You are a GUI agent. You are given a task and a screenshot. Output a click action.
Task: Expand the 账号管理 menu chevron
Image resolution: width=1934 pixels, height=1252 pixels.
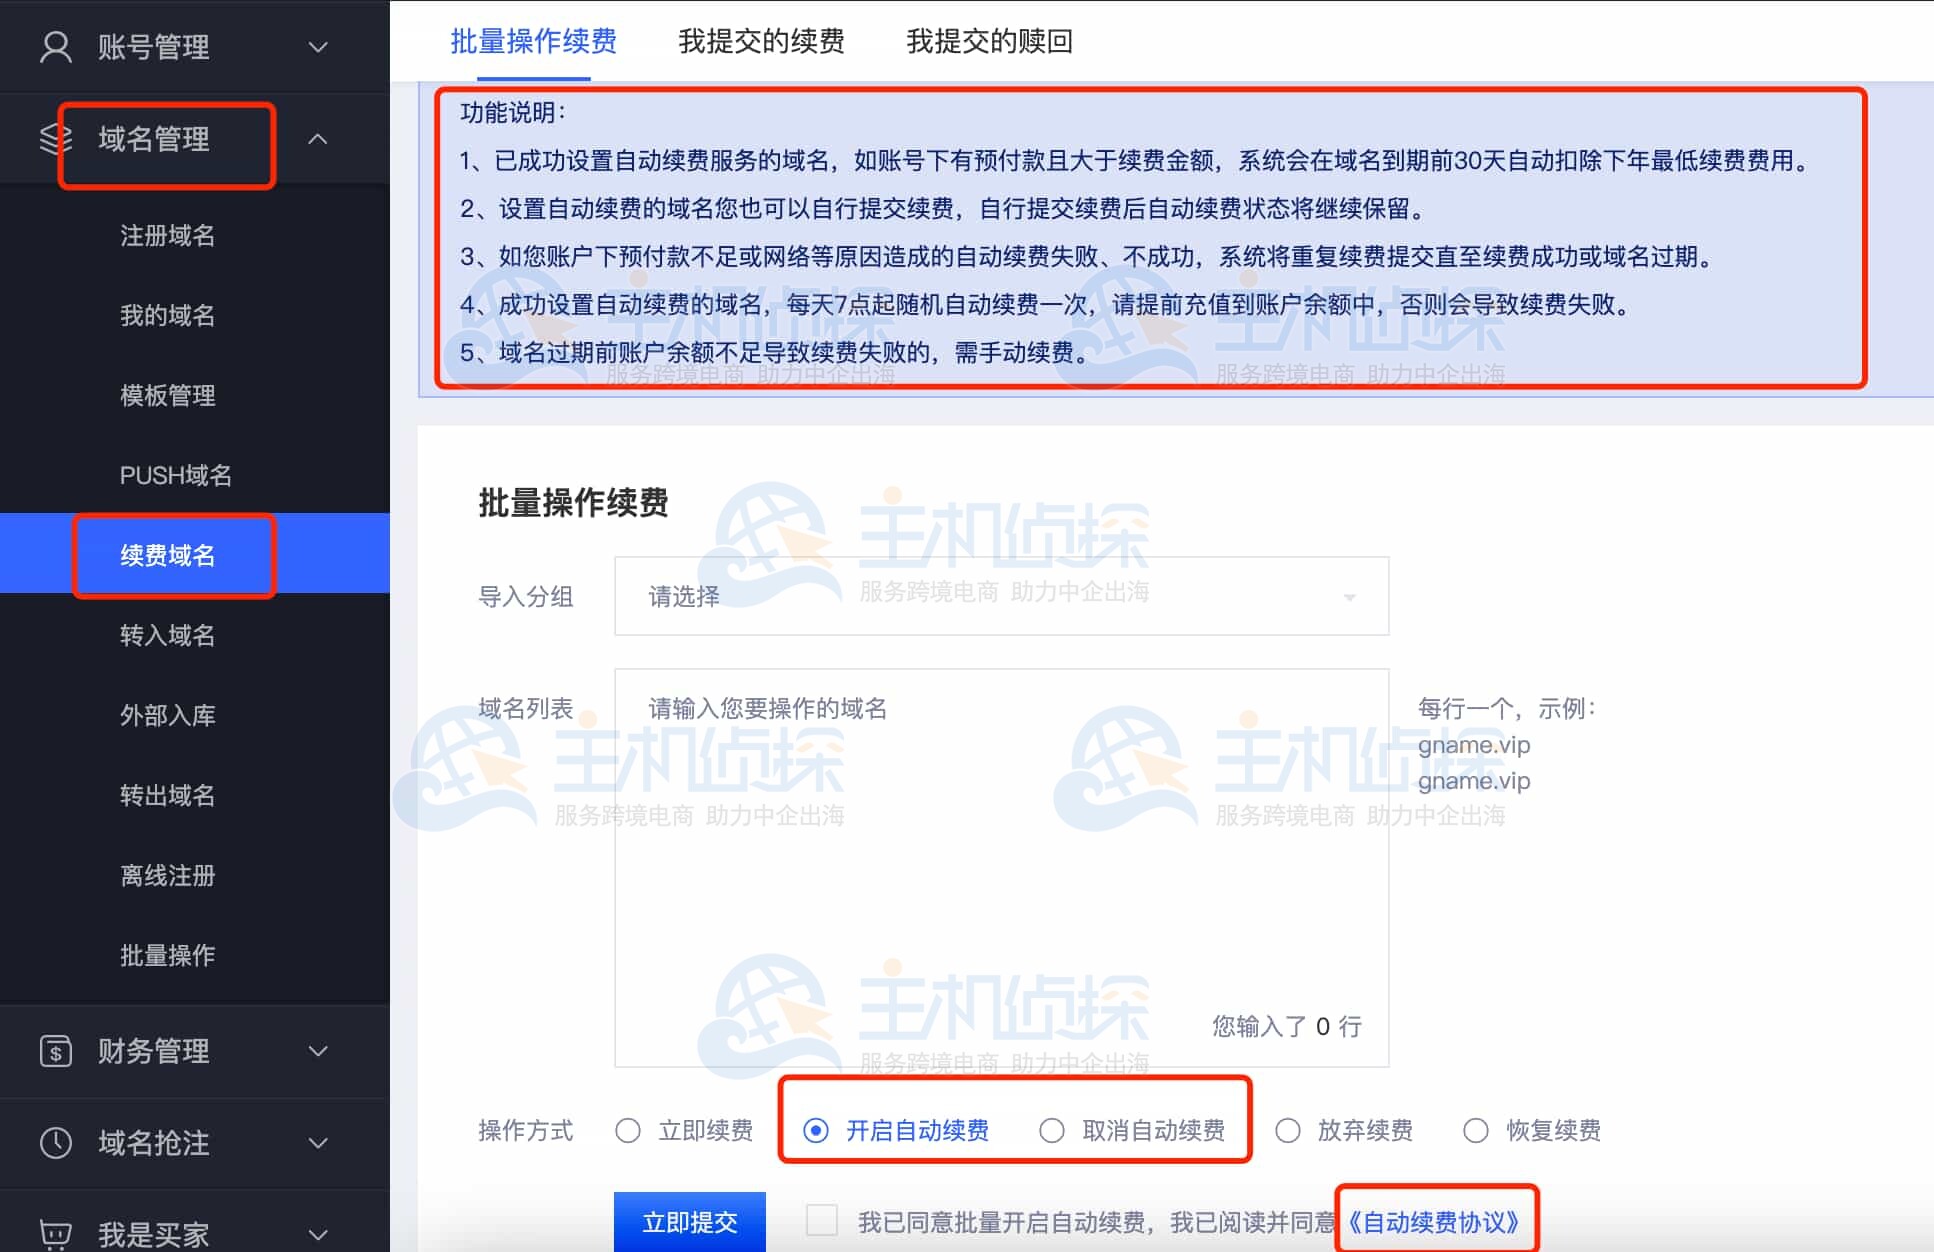click(x=318, y=47)
